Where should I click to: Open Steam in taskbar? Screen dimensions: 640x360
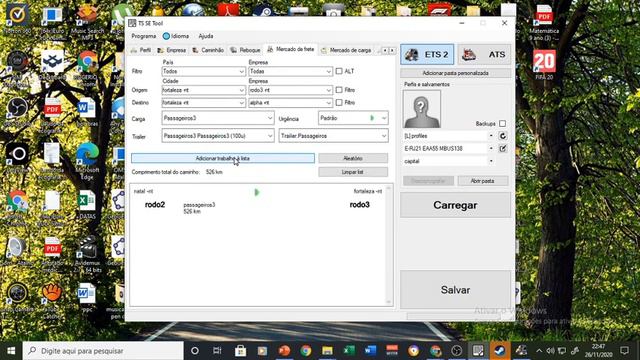pos(500,351)
